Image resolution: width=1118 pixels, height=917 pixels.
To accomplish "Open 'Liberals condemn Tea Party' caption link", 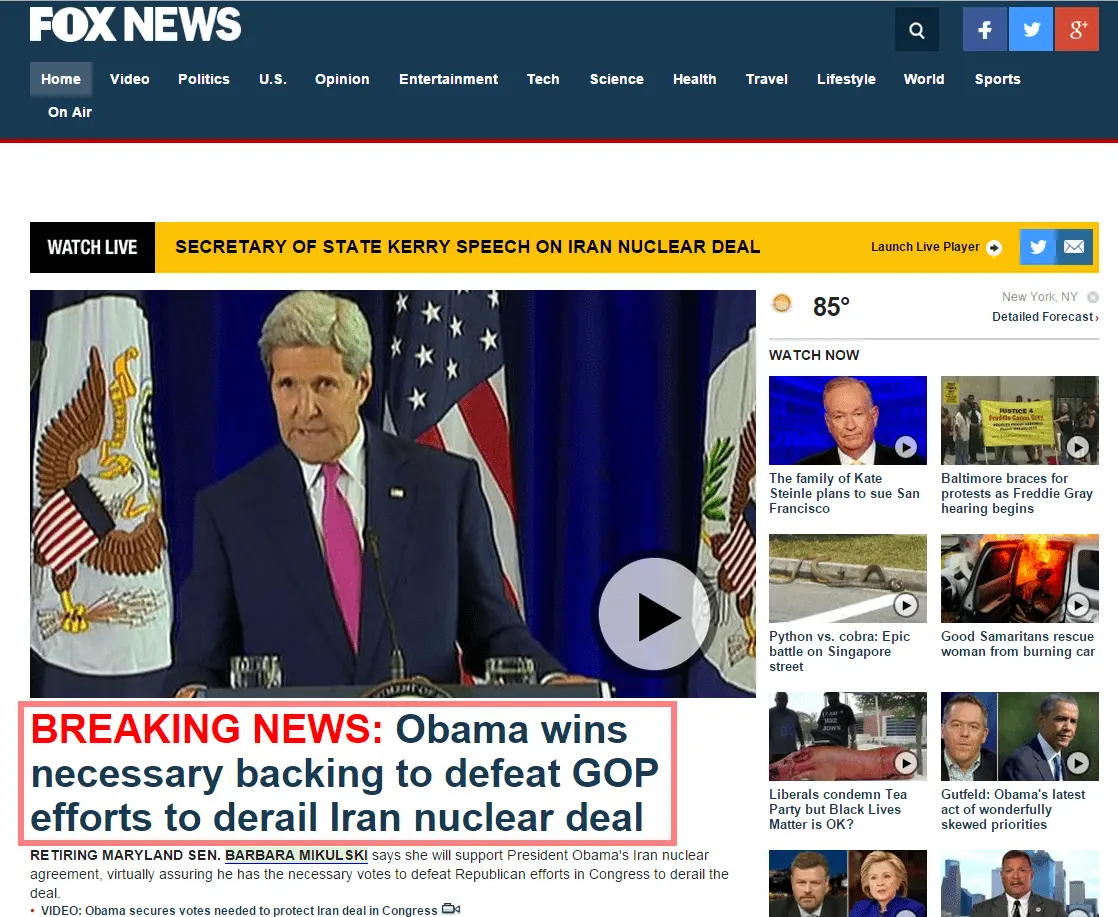I will pyautogui.click(x=838, y=809).
